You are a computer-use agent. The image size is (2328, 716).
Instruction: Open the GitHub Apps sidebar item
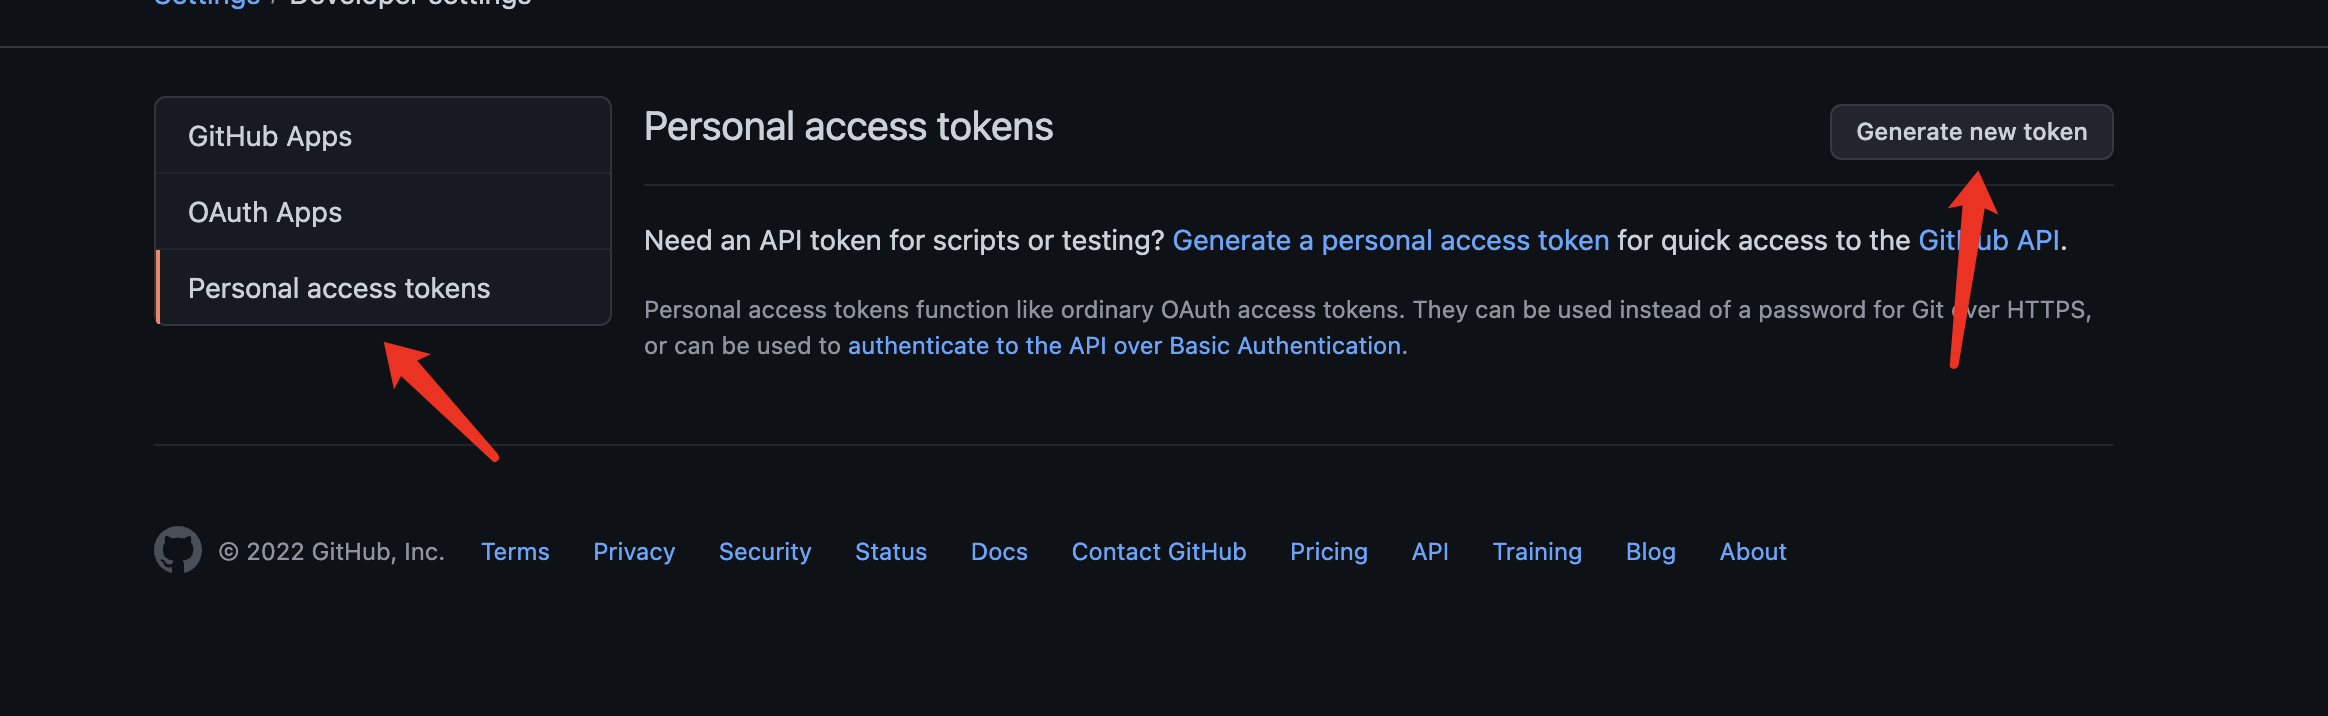pyautogui.click(x=270, y=136)
